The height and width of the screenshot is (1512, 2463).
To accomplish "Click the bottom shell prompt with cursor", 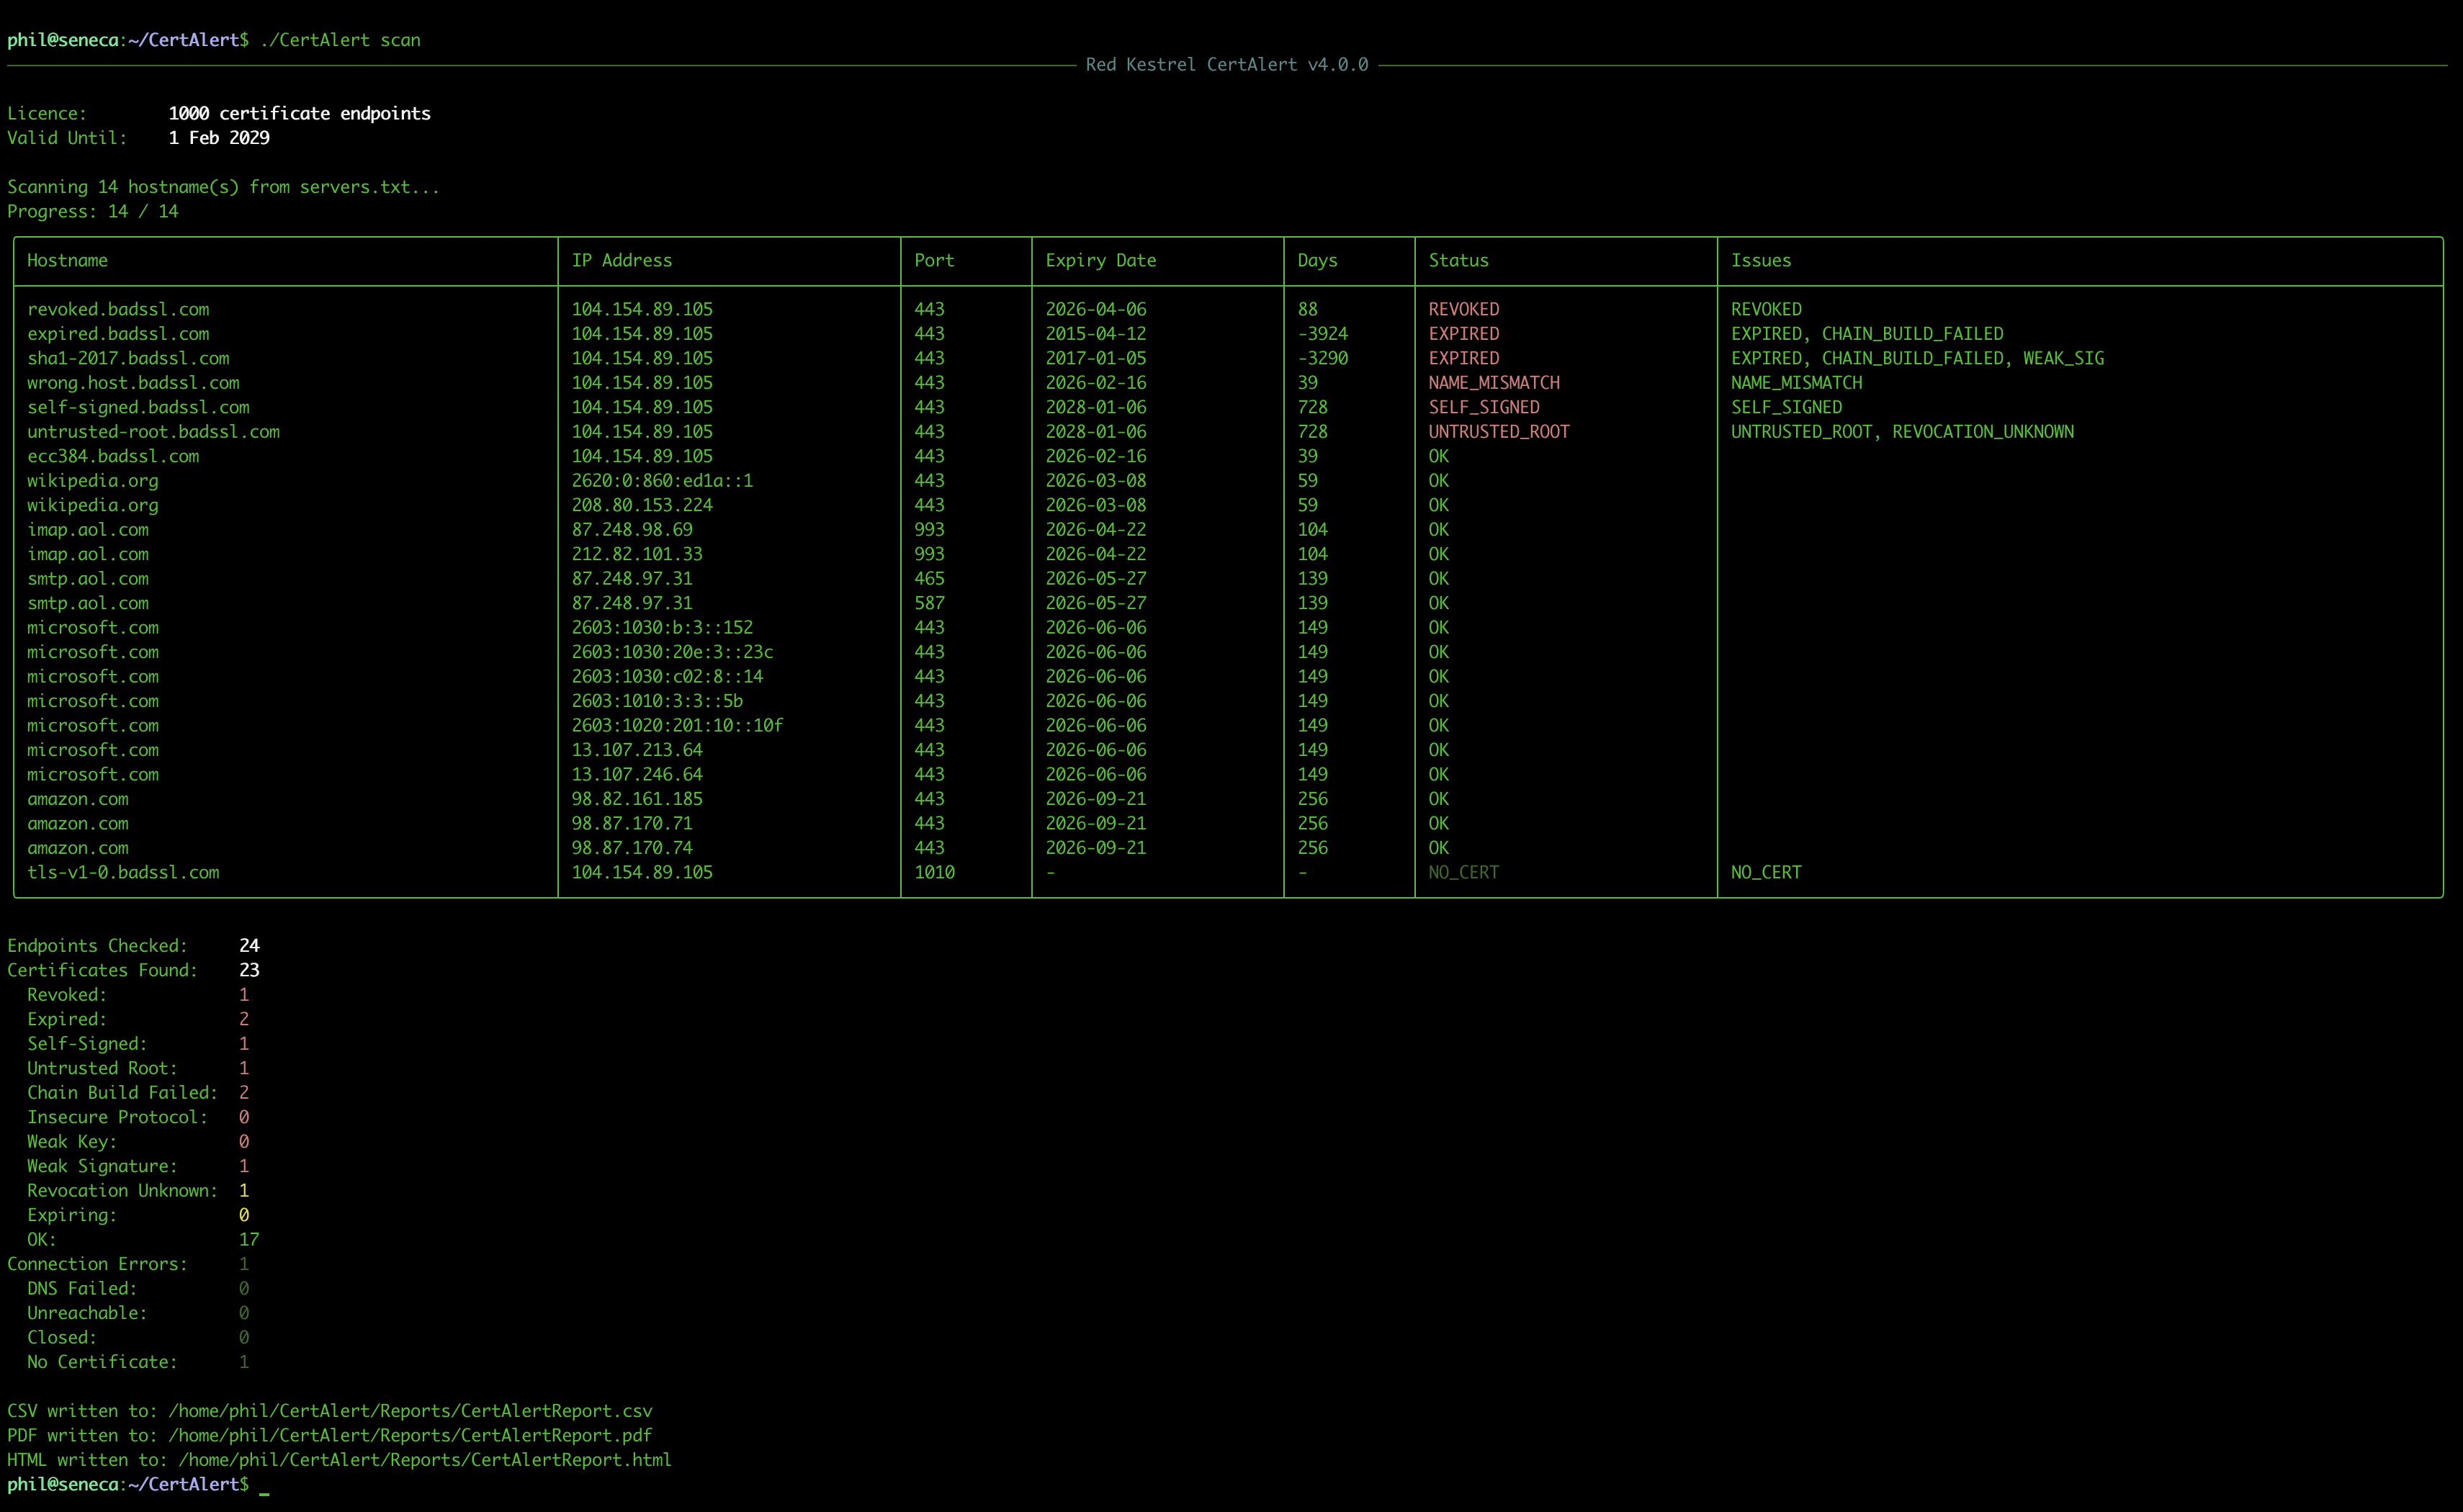I will click(x=138, y=1485).
